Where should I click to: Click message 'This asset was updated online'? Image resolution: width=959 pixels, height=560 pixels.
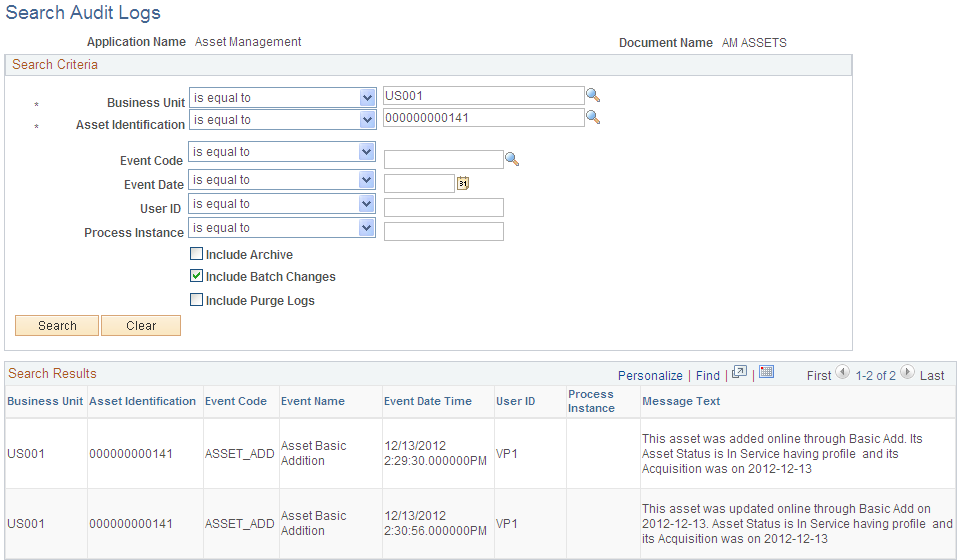coord(797,523)
